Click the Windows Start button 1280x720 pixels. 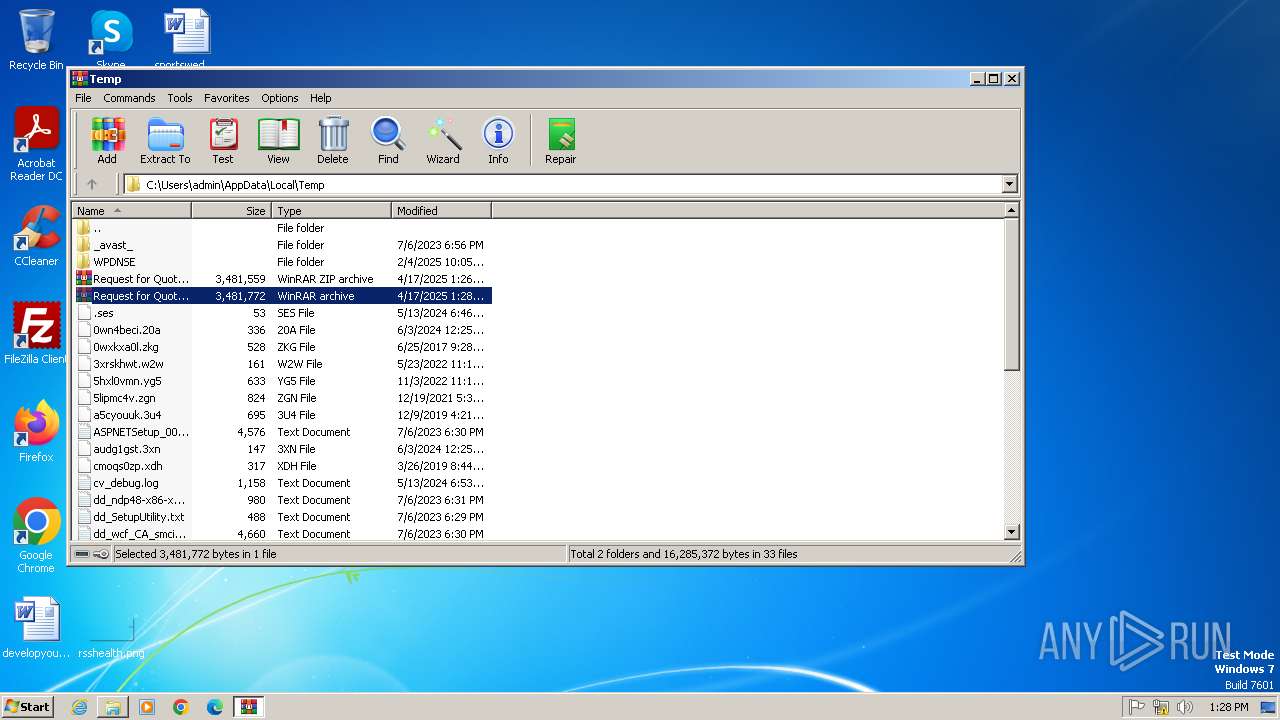(28, 707)
